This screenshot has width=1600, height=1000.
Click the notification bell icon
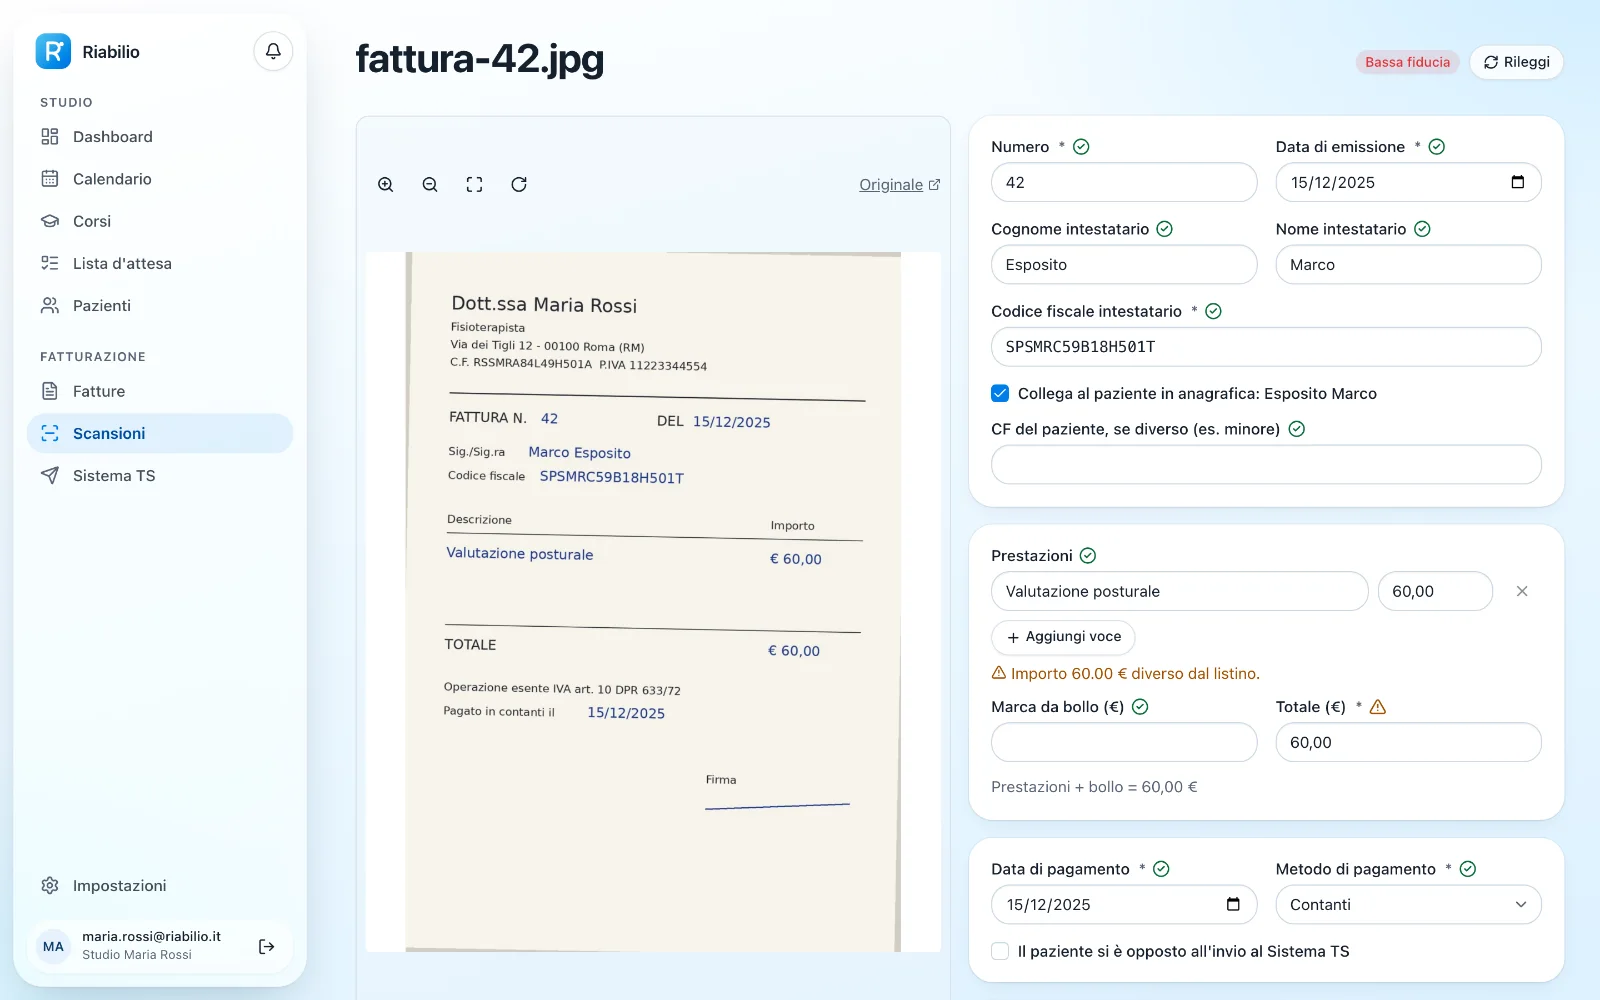point(273,51)
